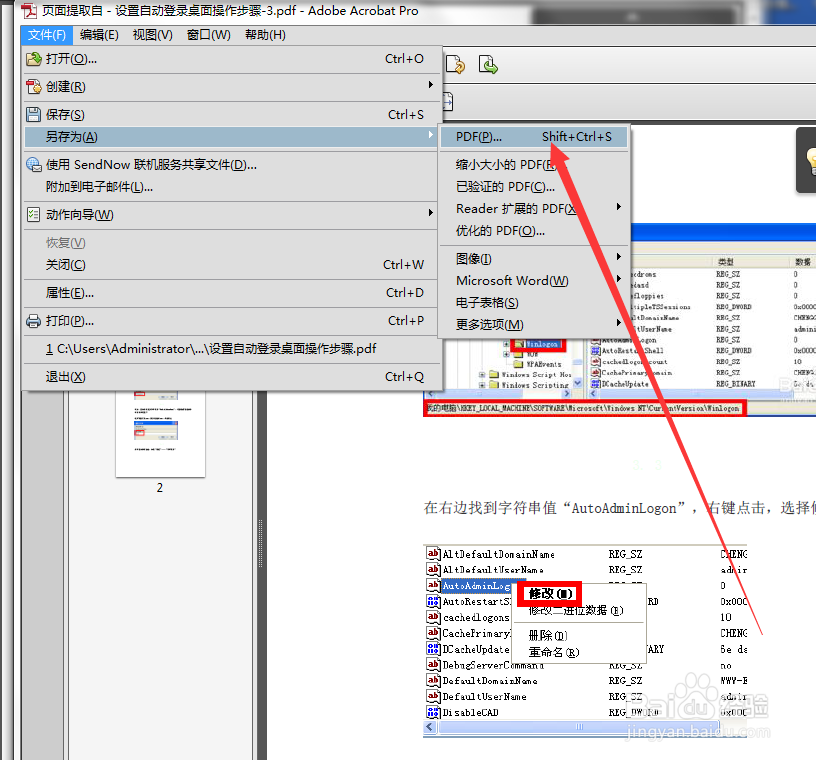
Task: Select 已验证的 PDF(C)... option
Action: [534, 187]
